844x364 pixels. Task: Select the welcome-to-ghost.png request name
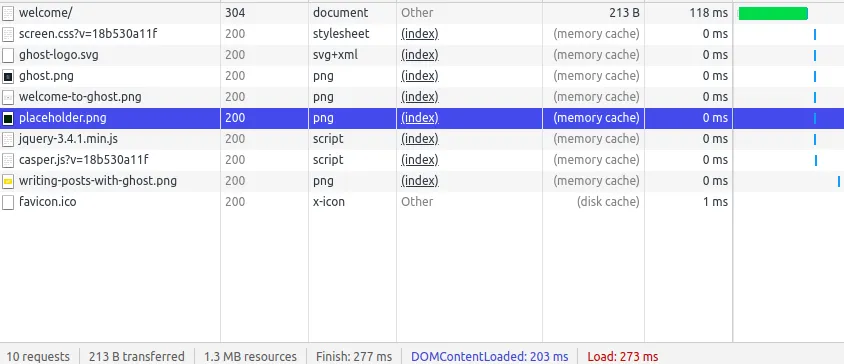pyautogui.click(x=80, y=97)
